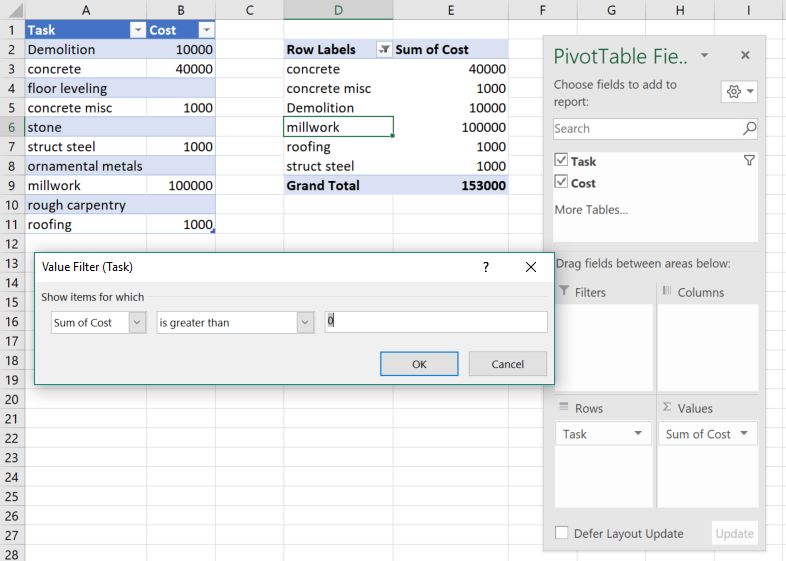This screenshot has height=561, width=786.
Task: Close the PivotTable Fields pane
Action: point(745,55)
